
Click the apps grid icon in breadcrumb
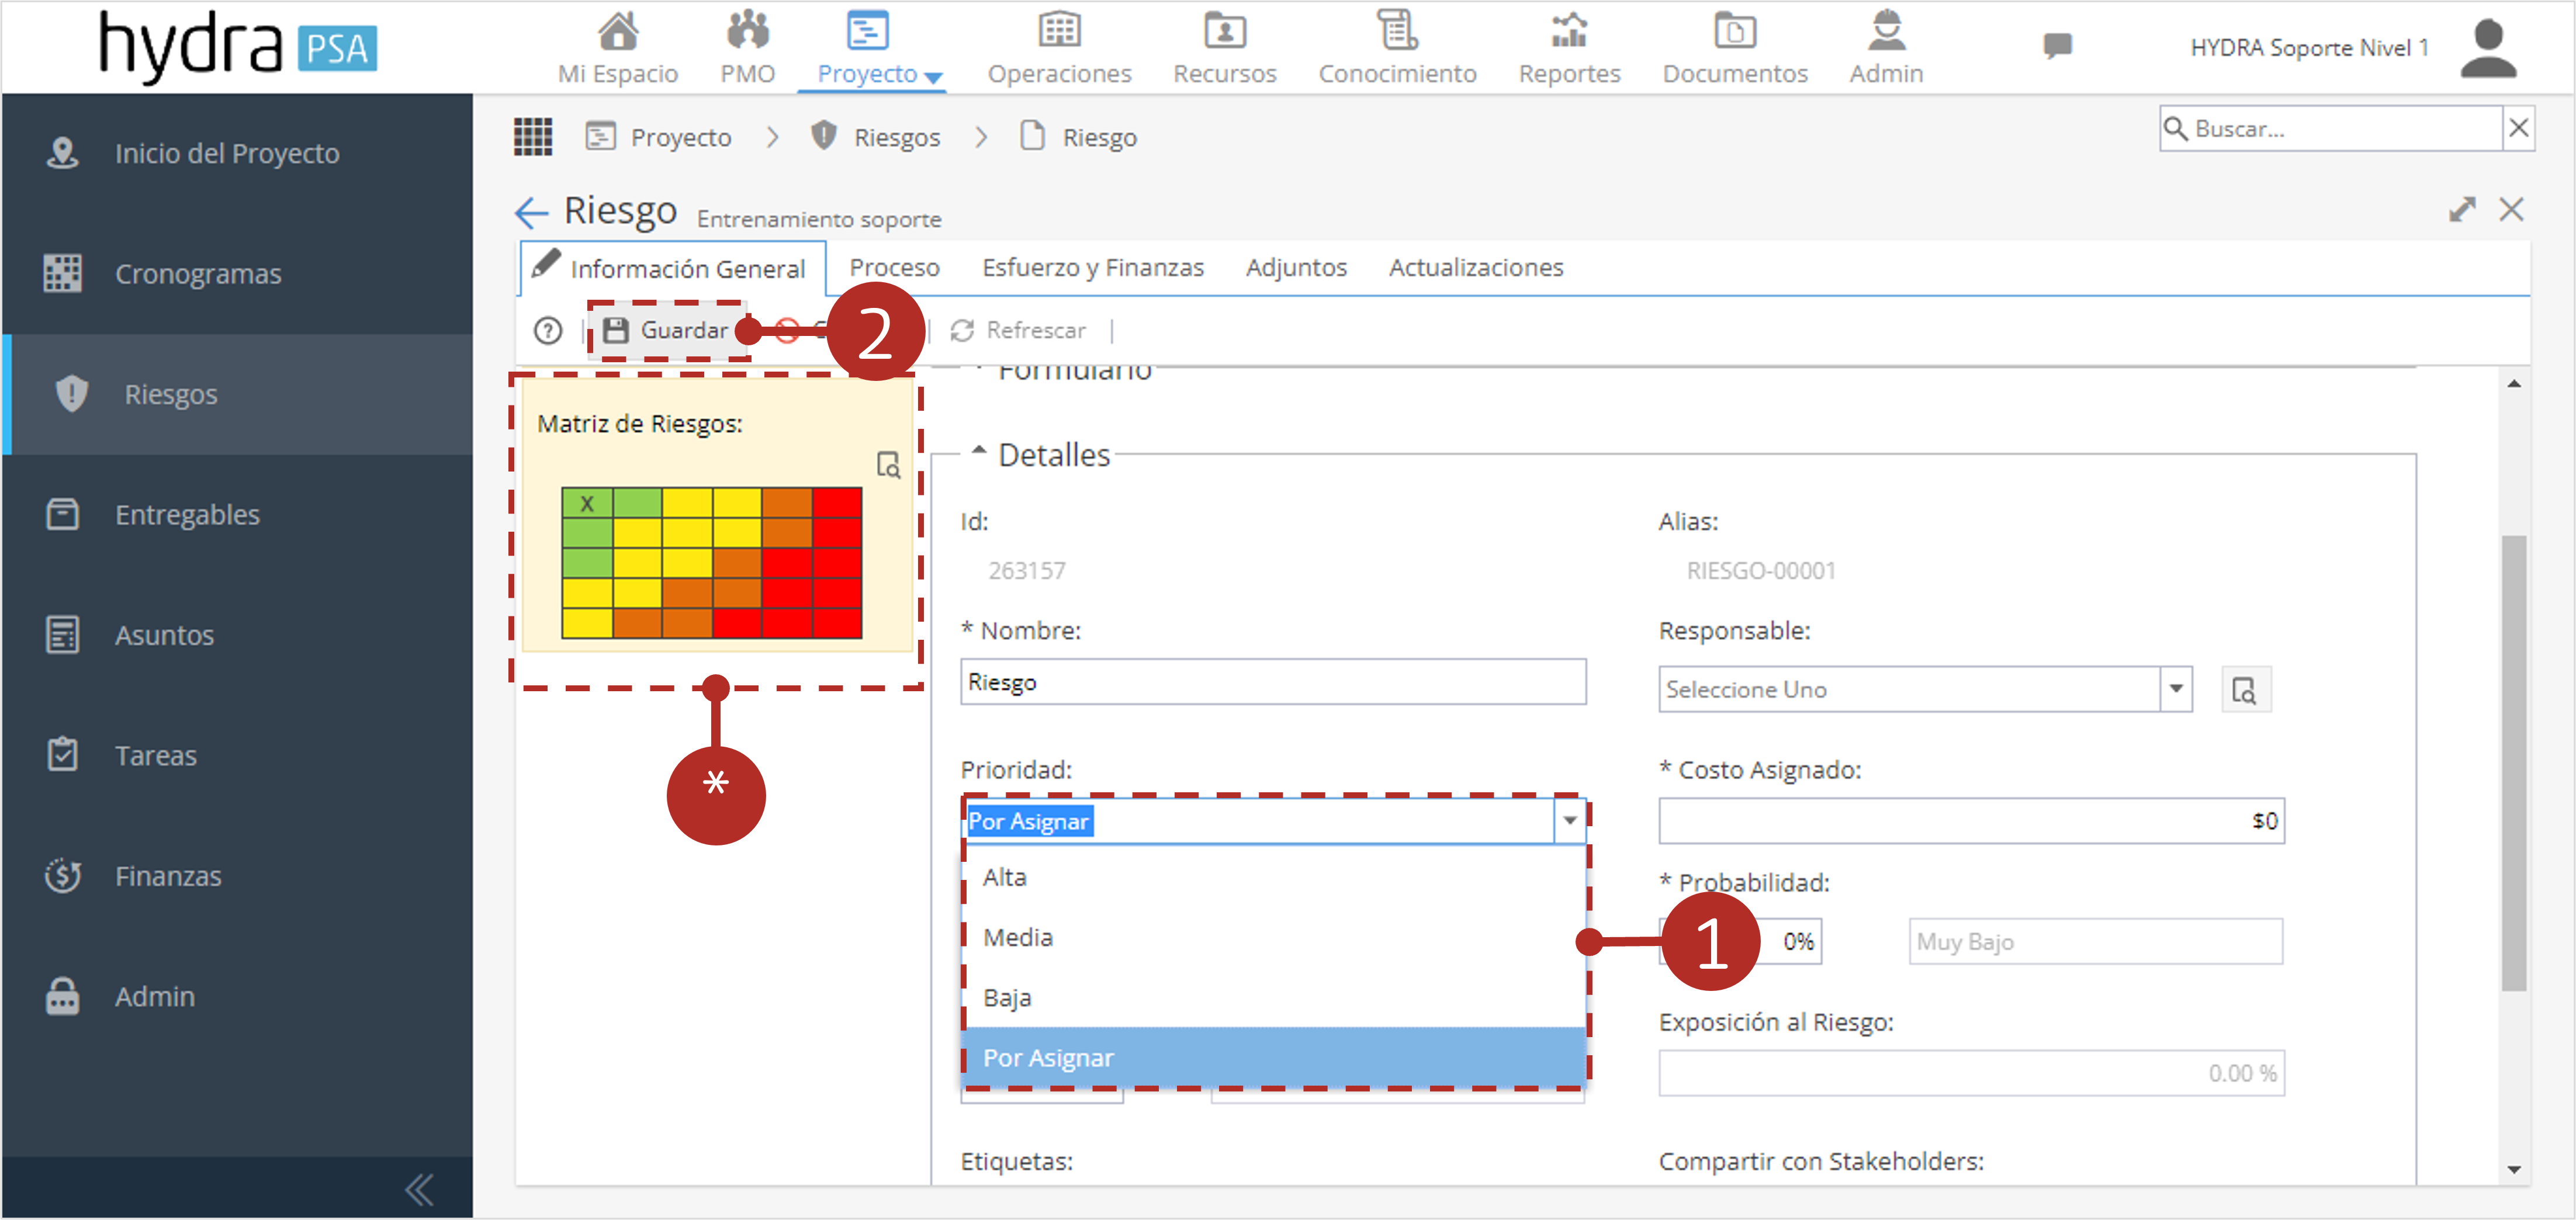(x=533, y=136)
